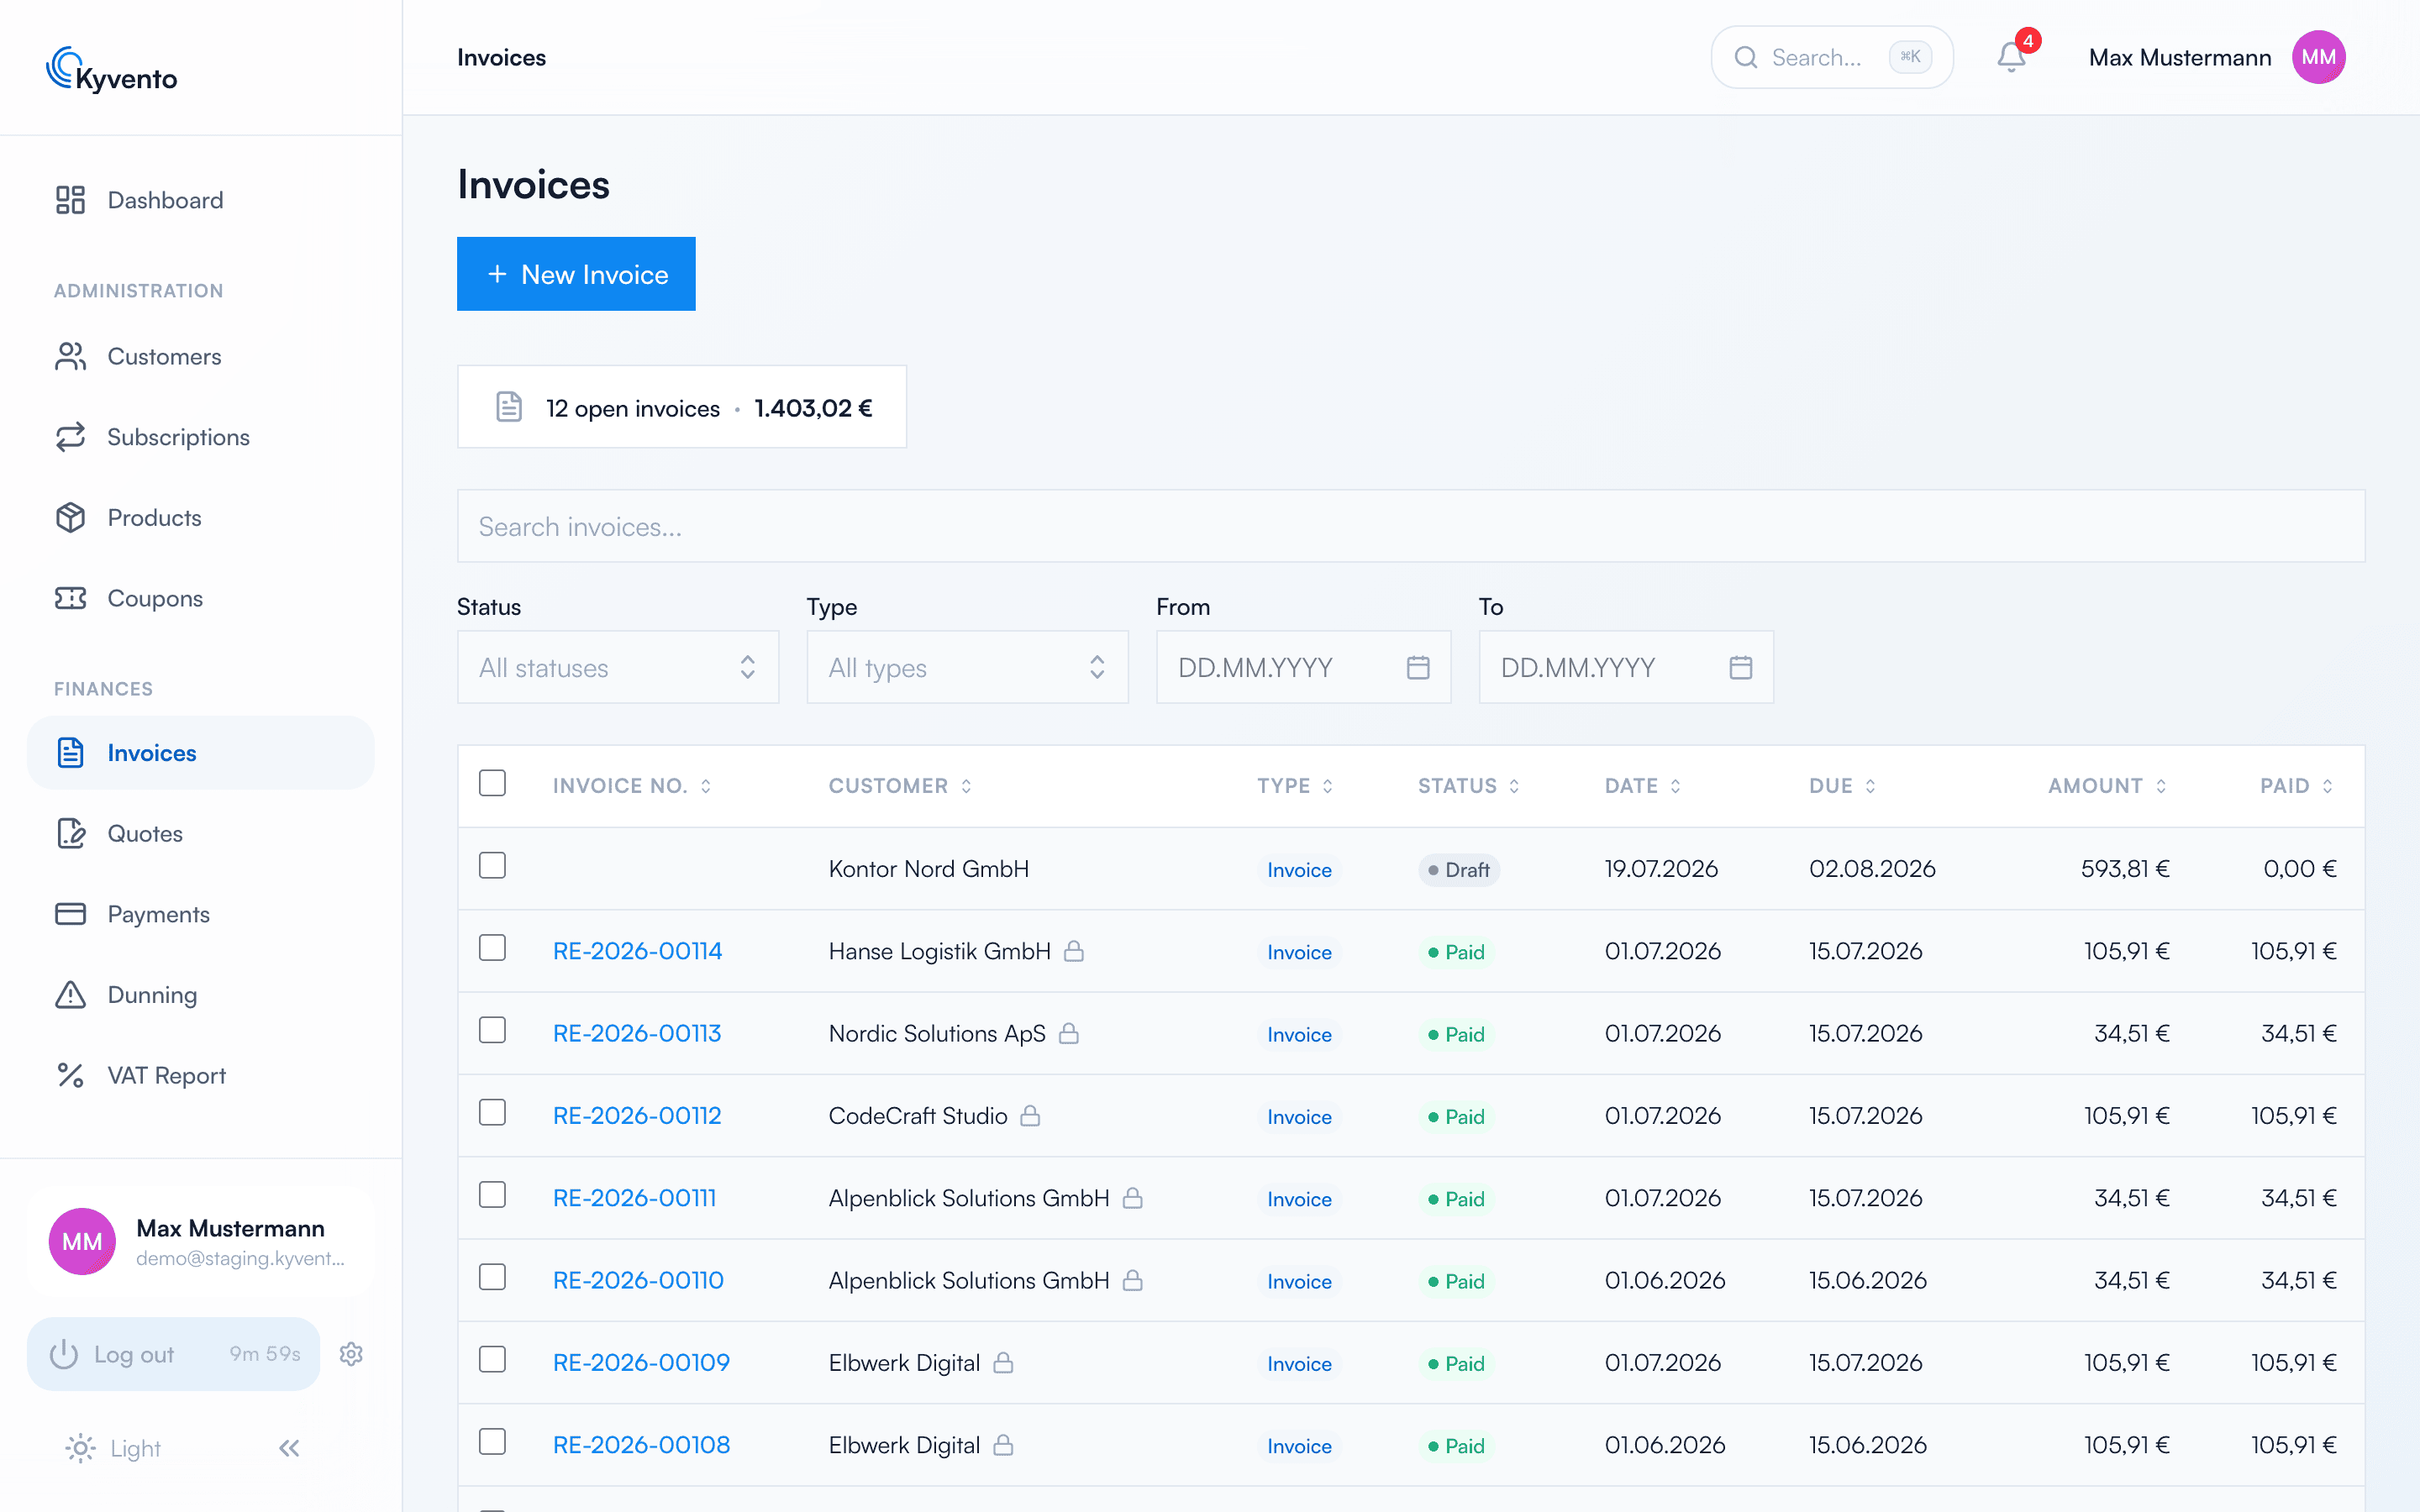Click the Customers people icon
2420x1512 pixels.
pyautogui.click(x=70, y=357)
